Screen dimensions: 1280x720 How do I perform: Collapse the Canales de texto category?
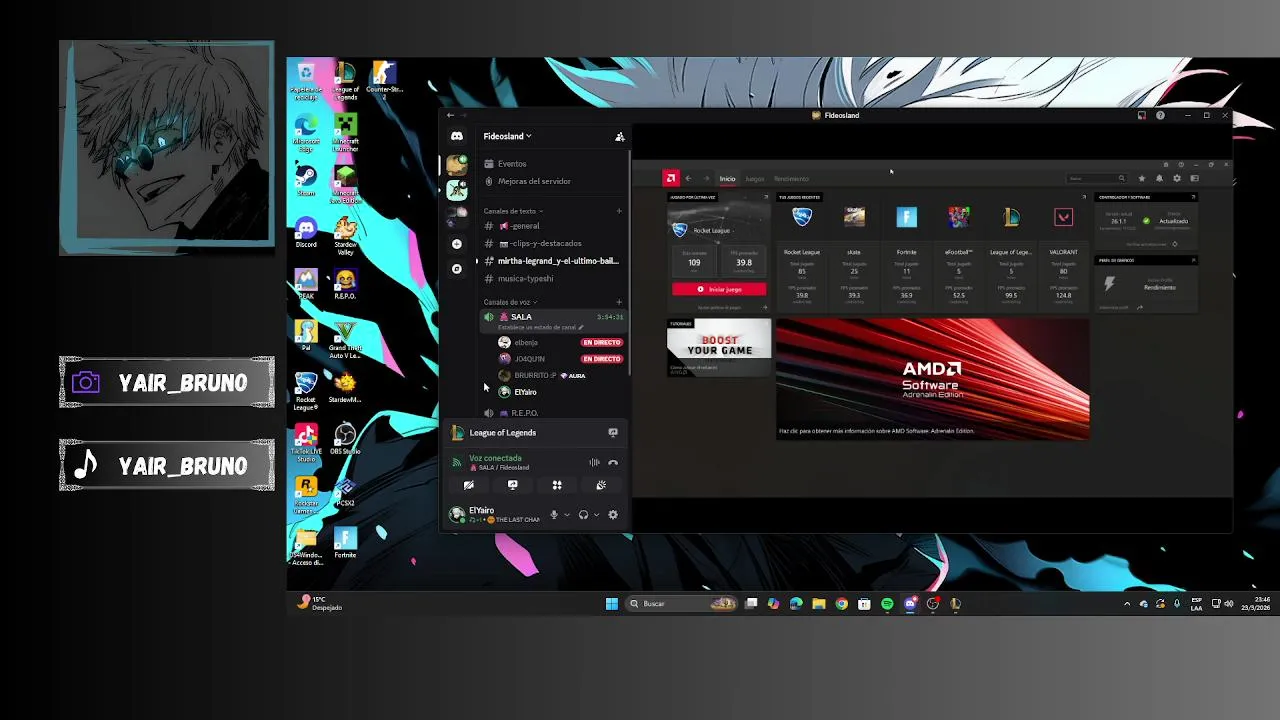click(x=513, y=211)
